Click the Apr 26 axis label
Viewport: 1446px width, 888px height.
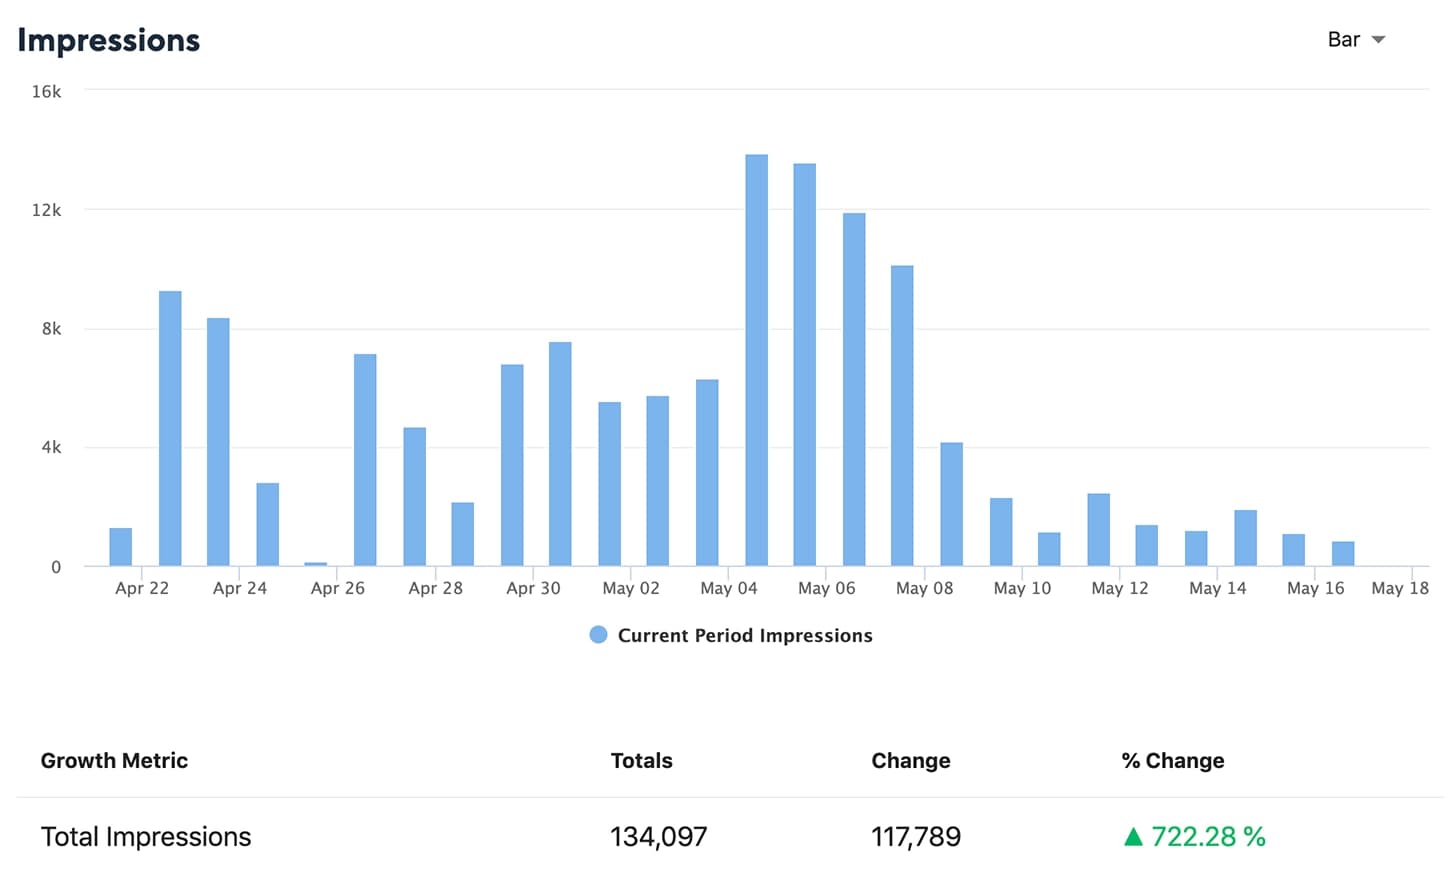pyautogui.click(x=338, y=588)
